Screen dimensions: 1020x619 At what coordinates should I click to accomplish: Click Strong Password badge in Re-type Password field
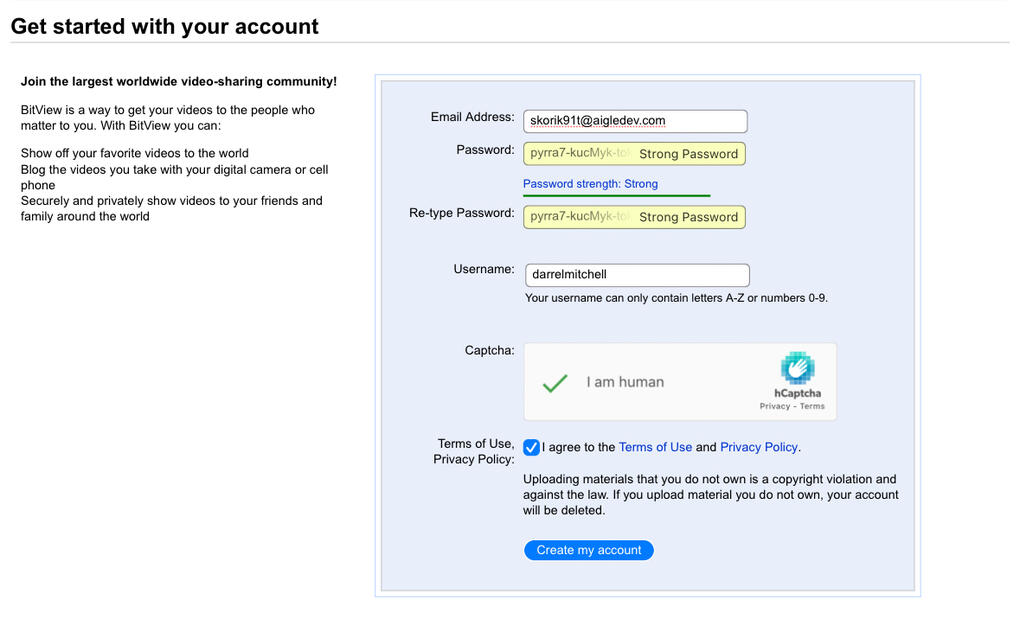(x=688, y=217)
